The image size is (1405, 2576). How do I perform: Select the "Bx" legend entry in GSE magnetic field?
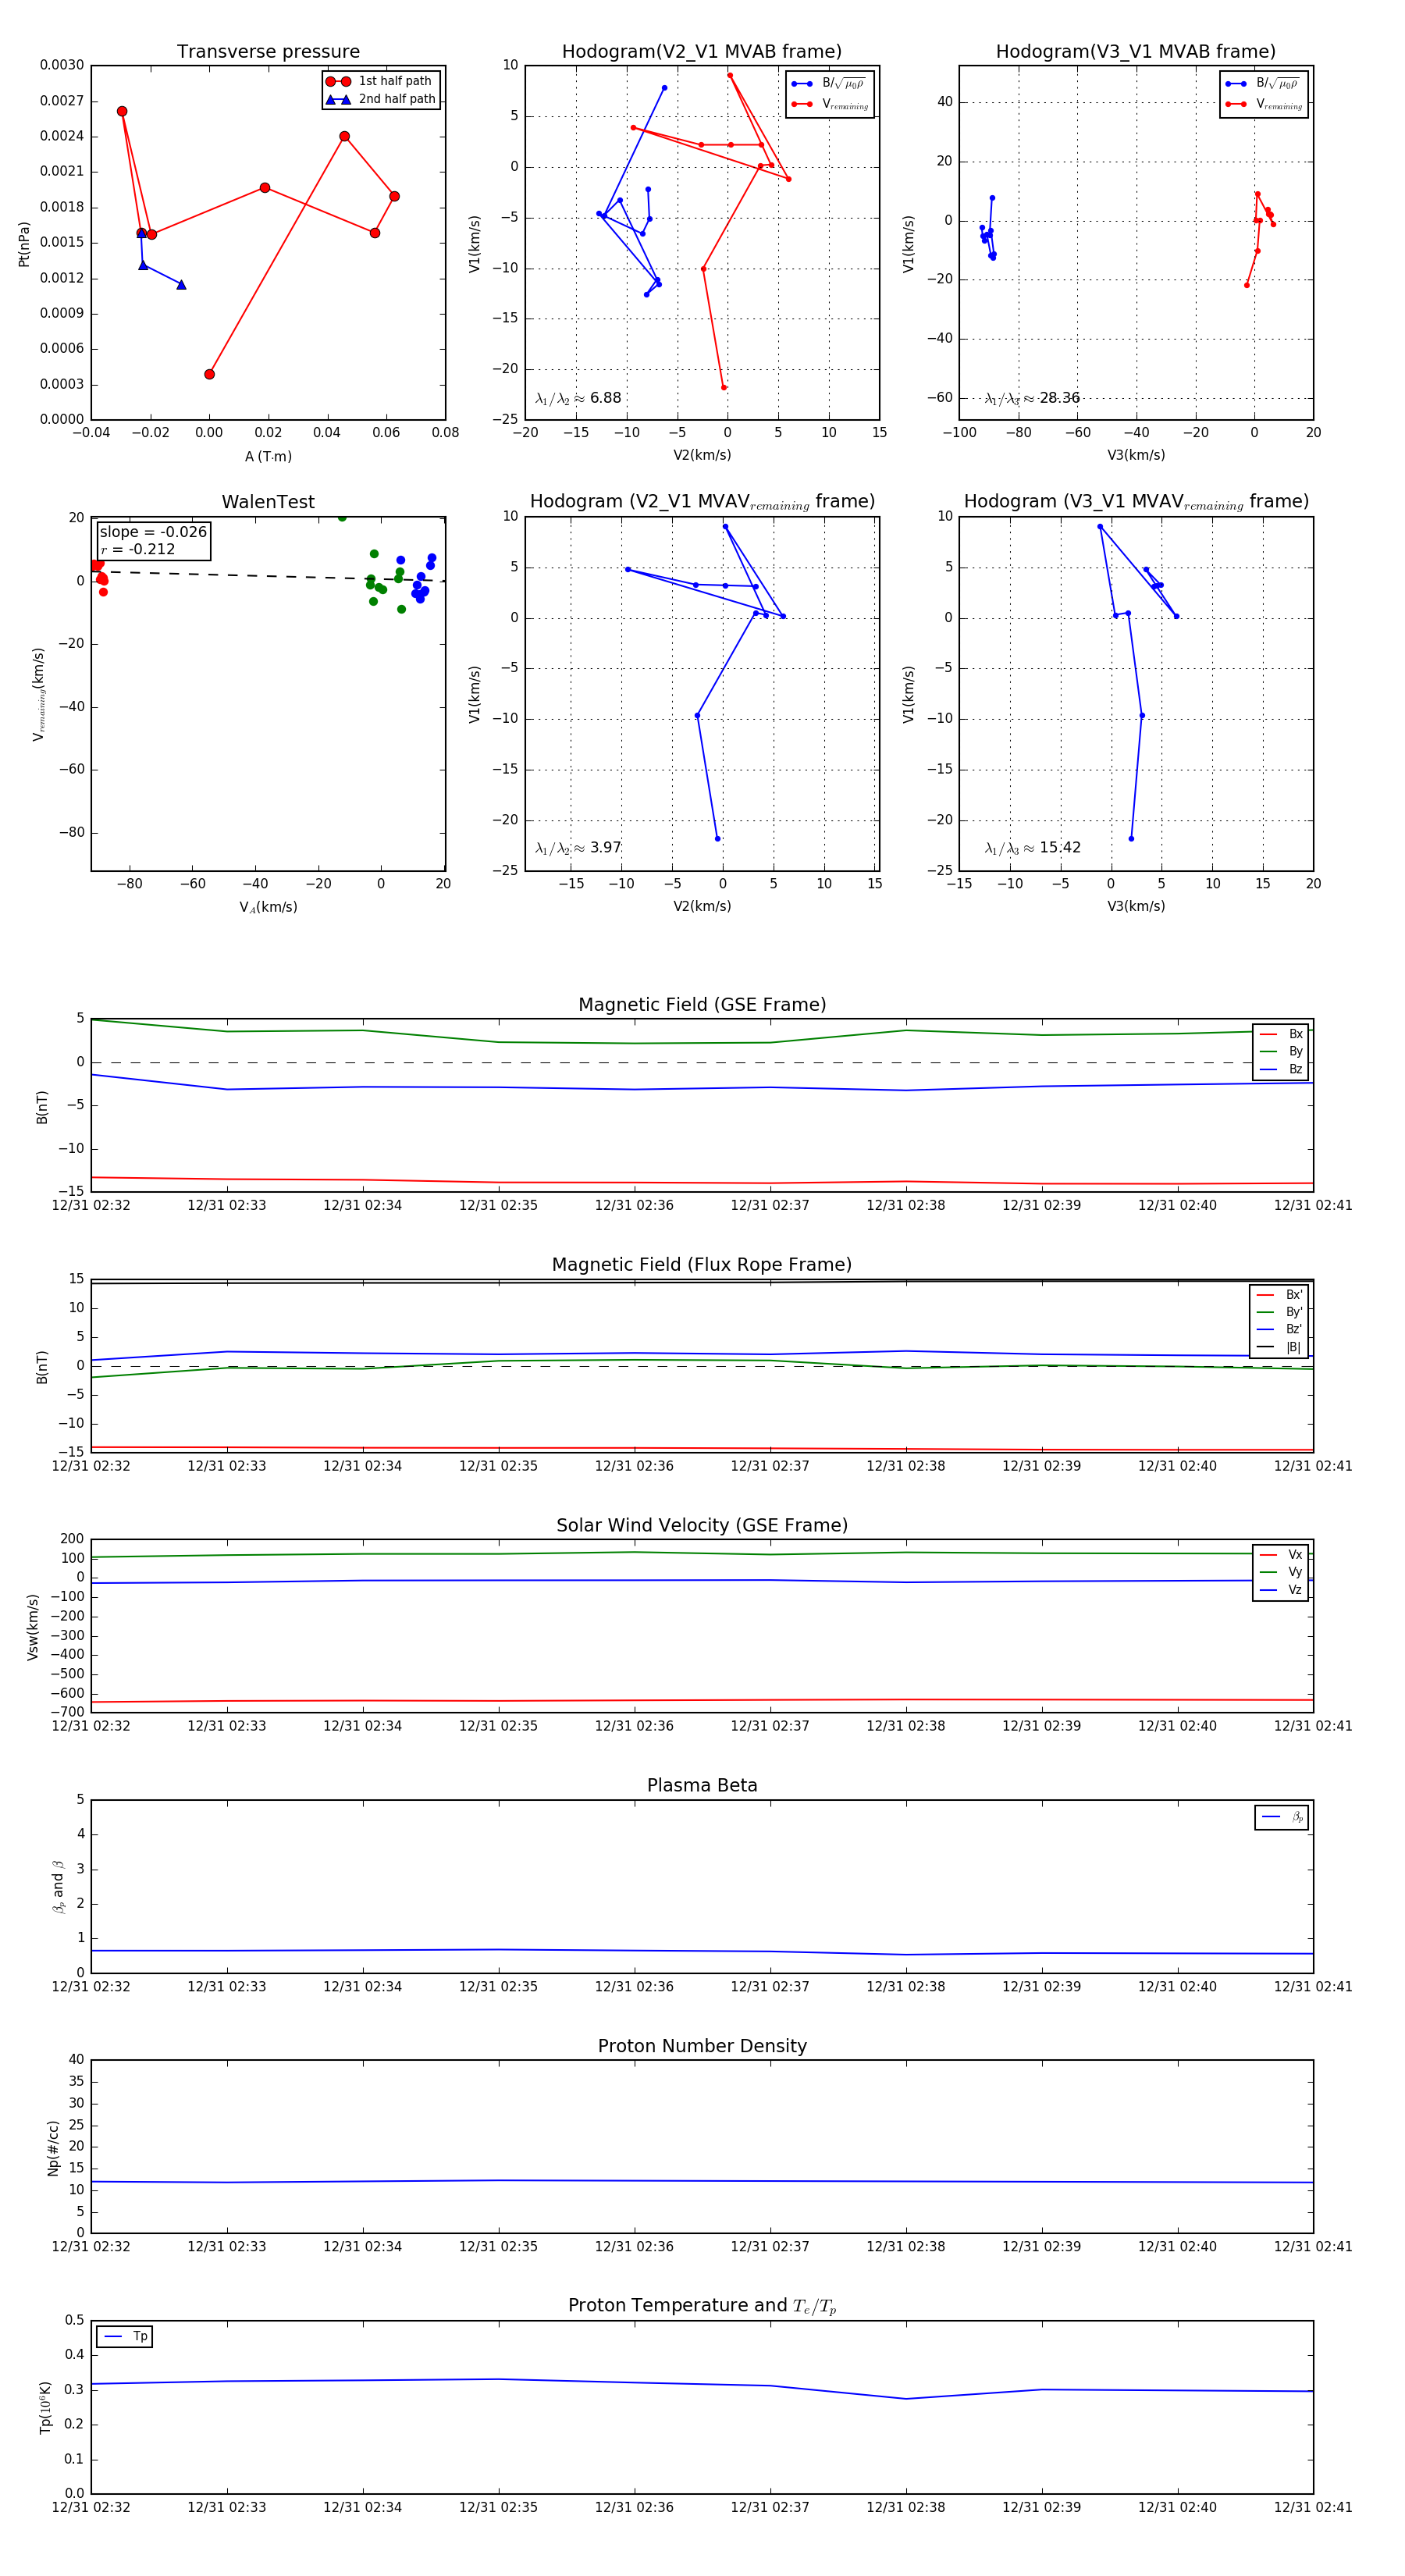pos(1281,1034)
